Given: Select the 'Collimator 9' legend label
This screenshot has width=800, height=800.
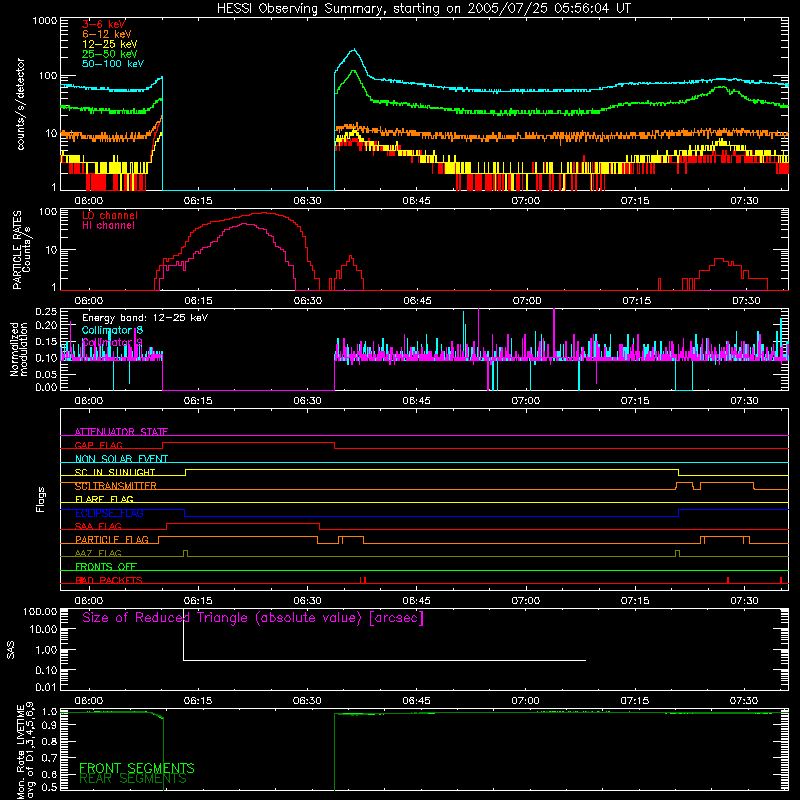Looking at the screenshot, I should click(112, 342).
